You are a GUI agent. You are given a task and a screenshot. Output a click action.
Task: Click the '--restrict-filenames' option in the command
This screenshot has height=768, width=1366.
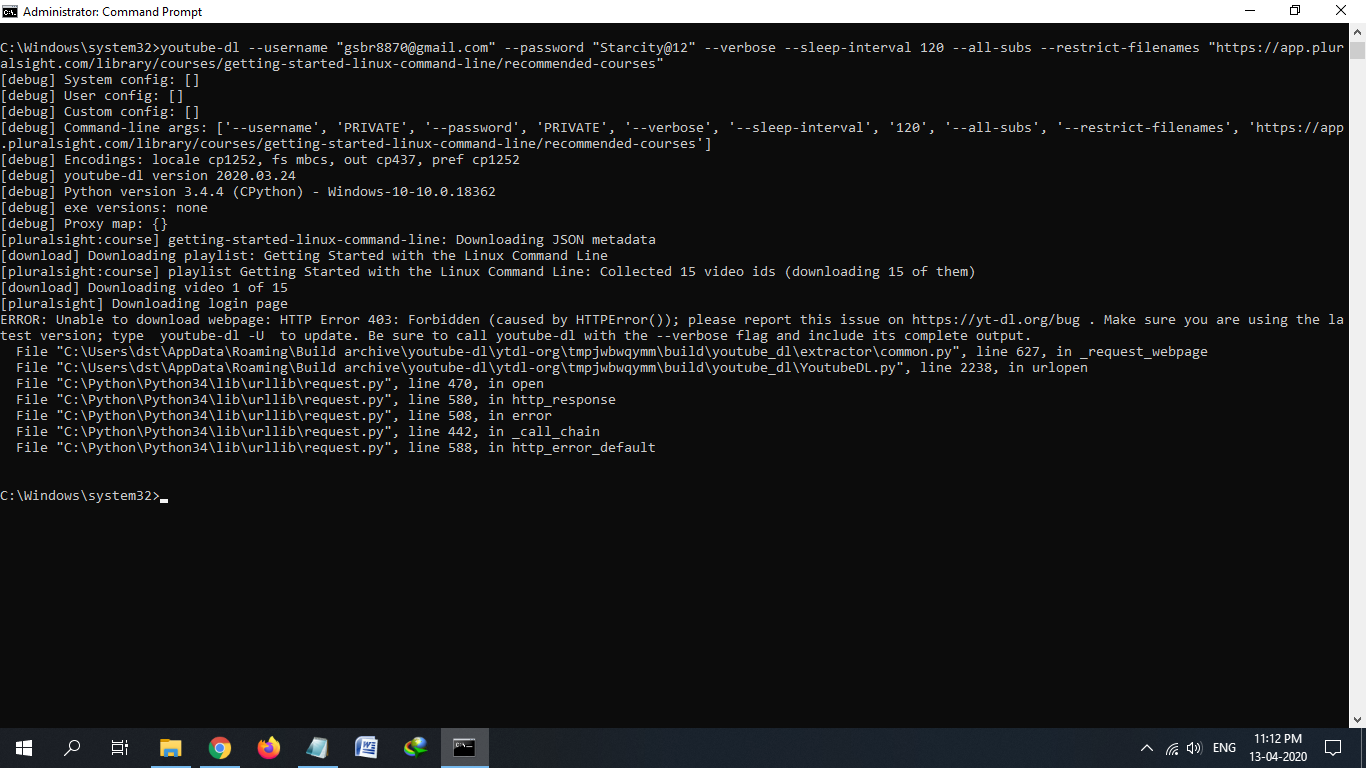point(1120,48)
